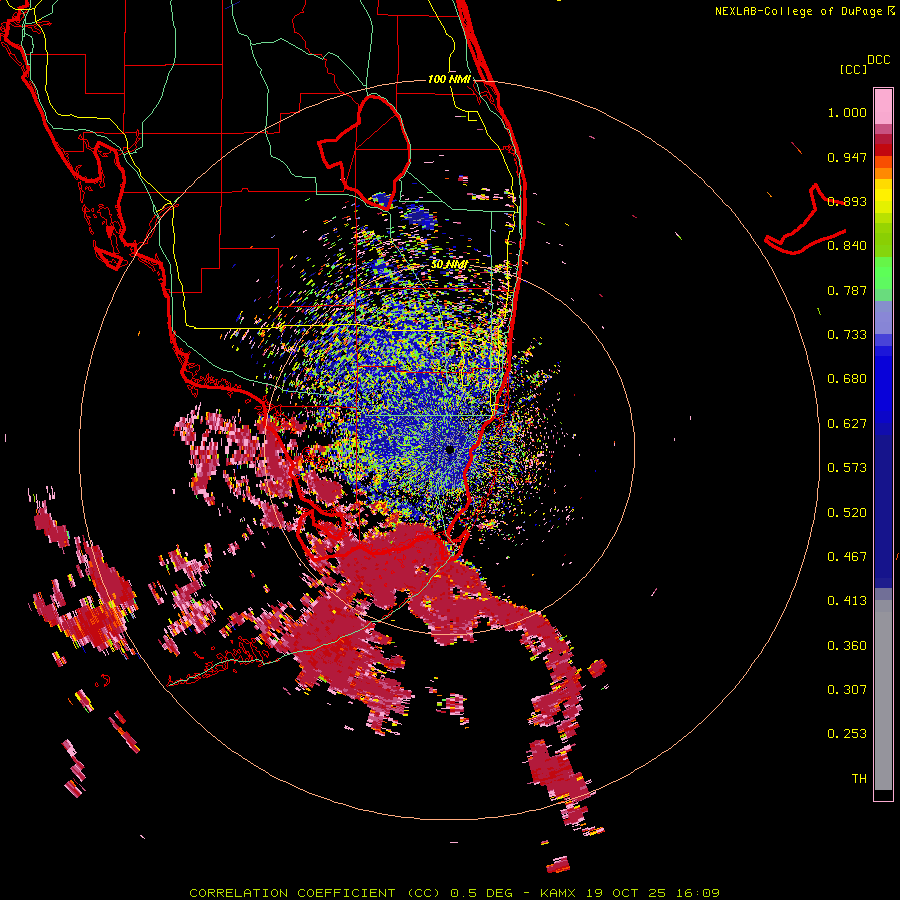Click the 0.573 scale value
900x900 pixels.
click(x=847, y=468)
